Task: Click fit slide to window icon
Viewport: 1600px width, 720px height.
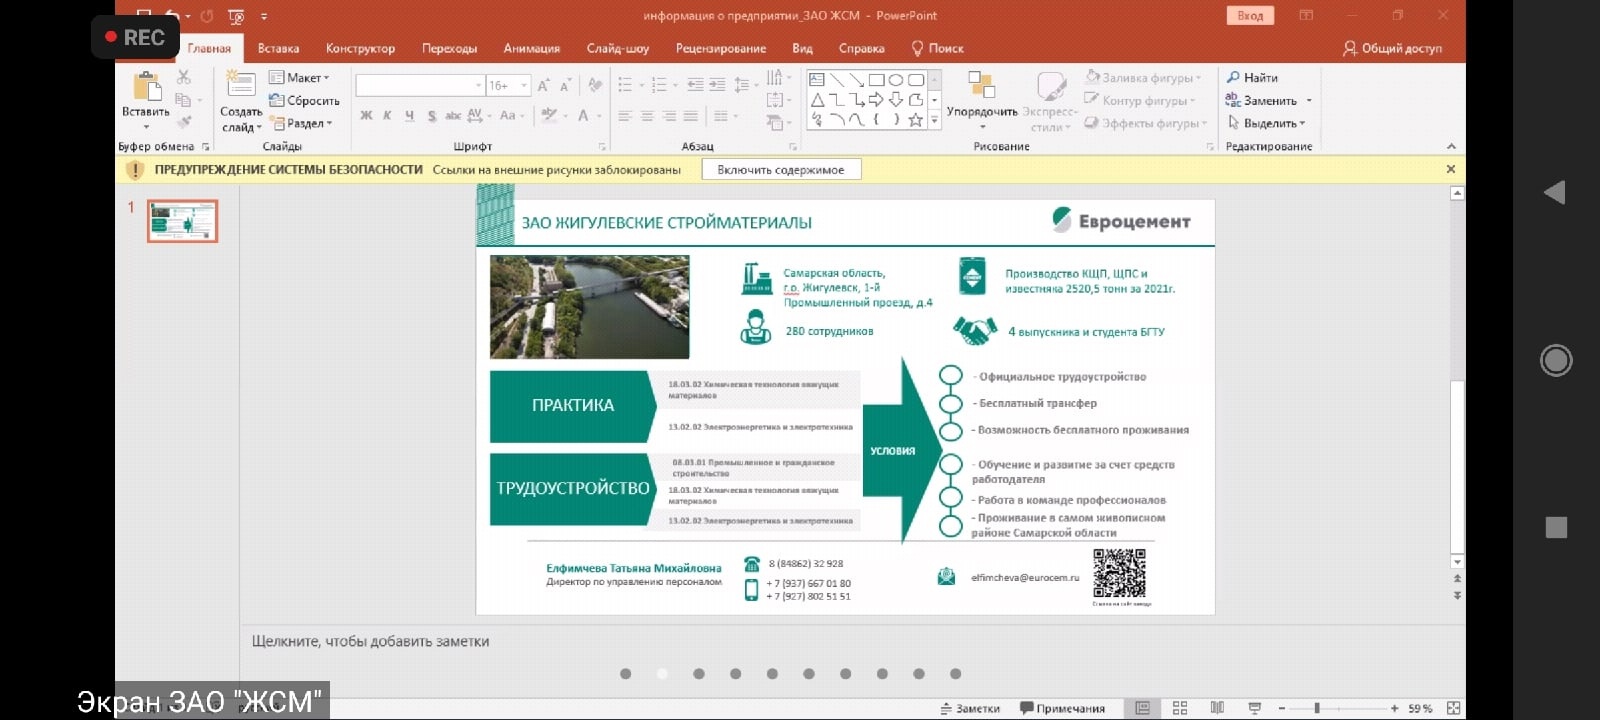Action: tap(1453, 708)
